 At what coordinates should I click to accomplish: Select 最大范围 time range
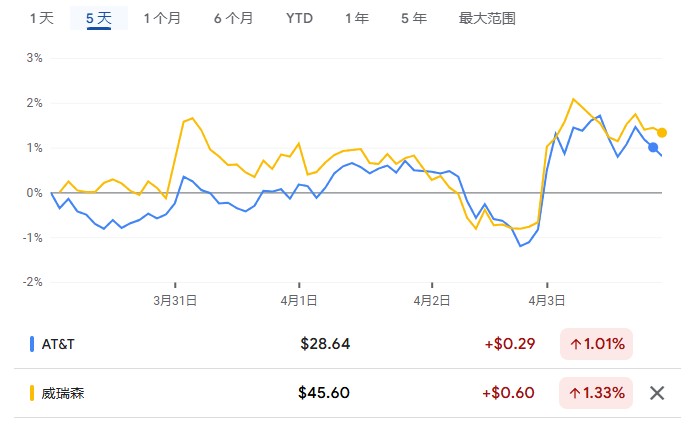487,18
